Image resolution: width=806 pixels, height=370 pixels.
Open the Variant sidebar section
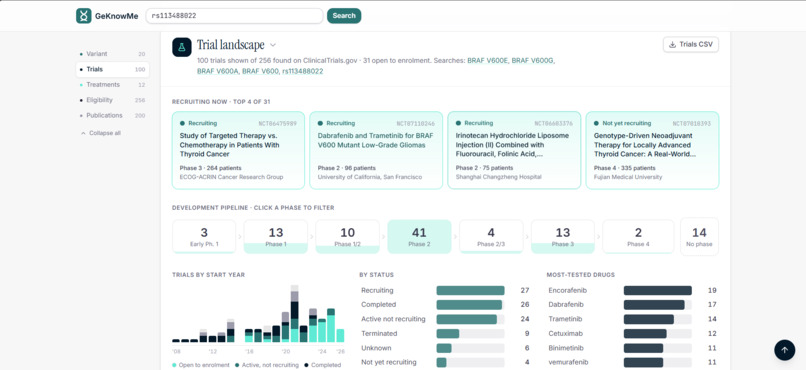coord(113,54)
